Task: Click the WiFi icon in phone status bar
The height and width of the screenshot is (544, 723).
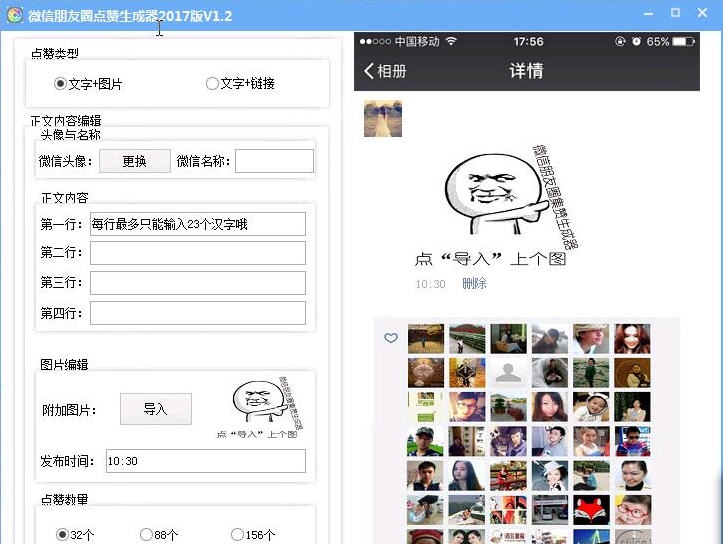Action: [x=451, y=41]
